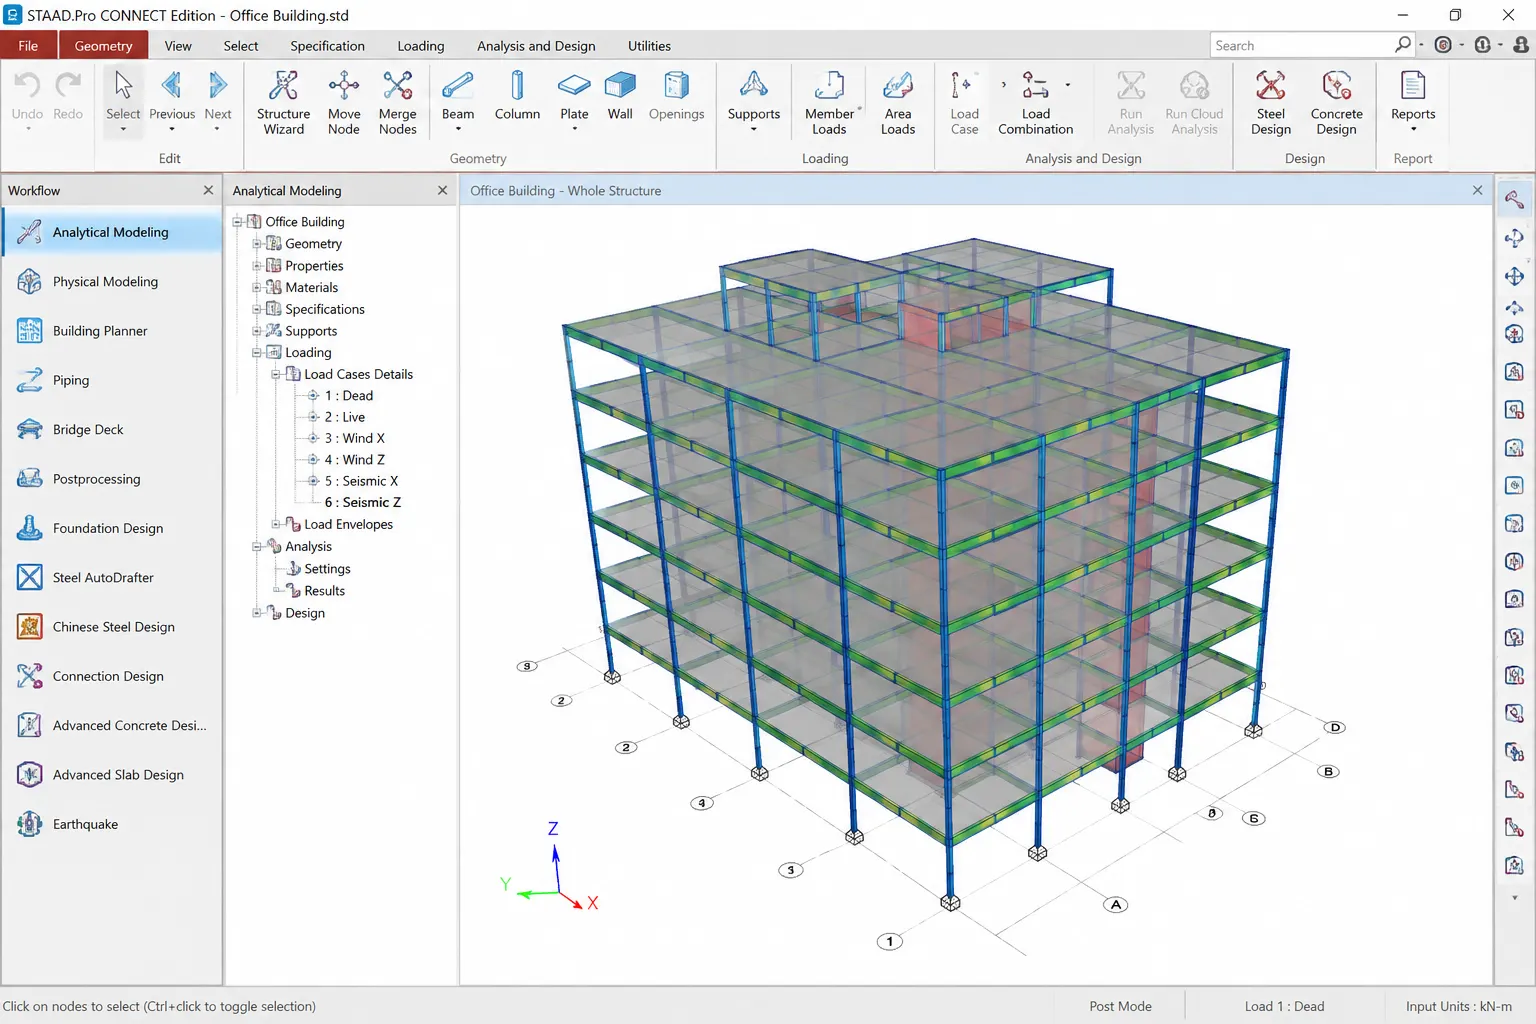1536x1024 pixels.
Task: Open Load Combination tool
Action: (x=1035, y=102)
